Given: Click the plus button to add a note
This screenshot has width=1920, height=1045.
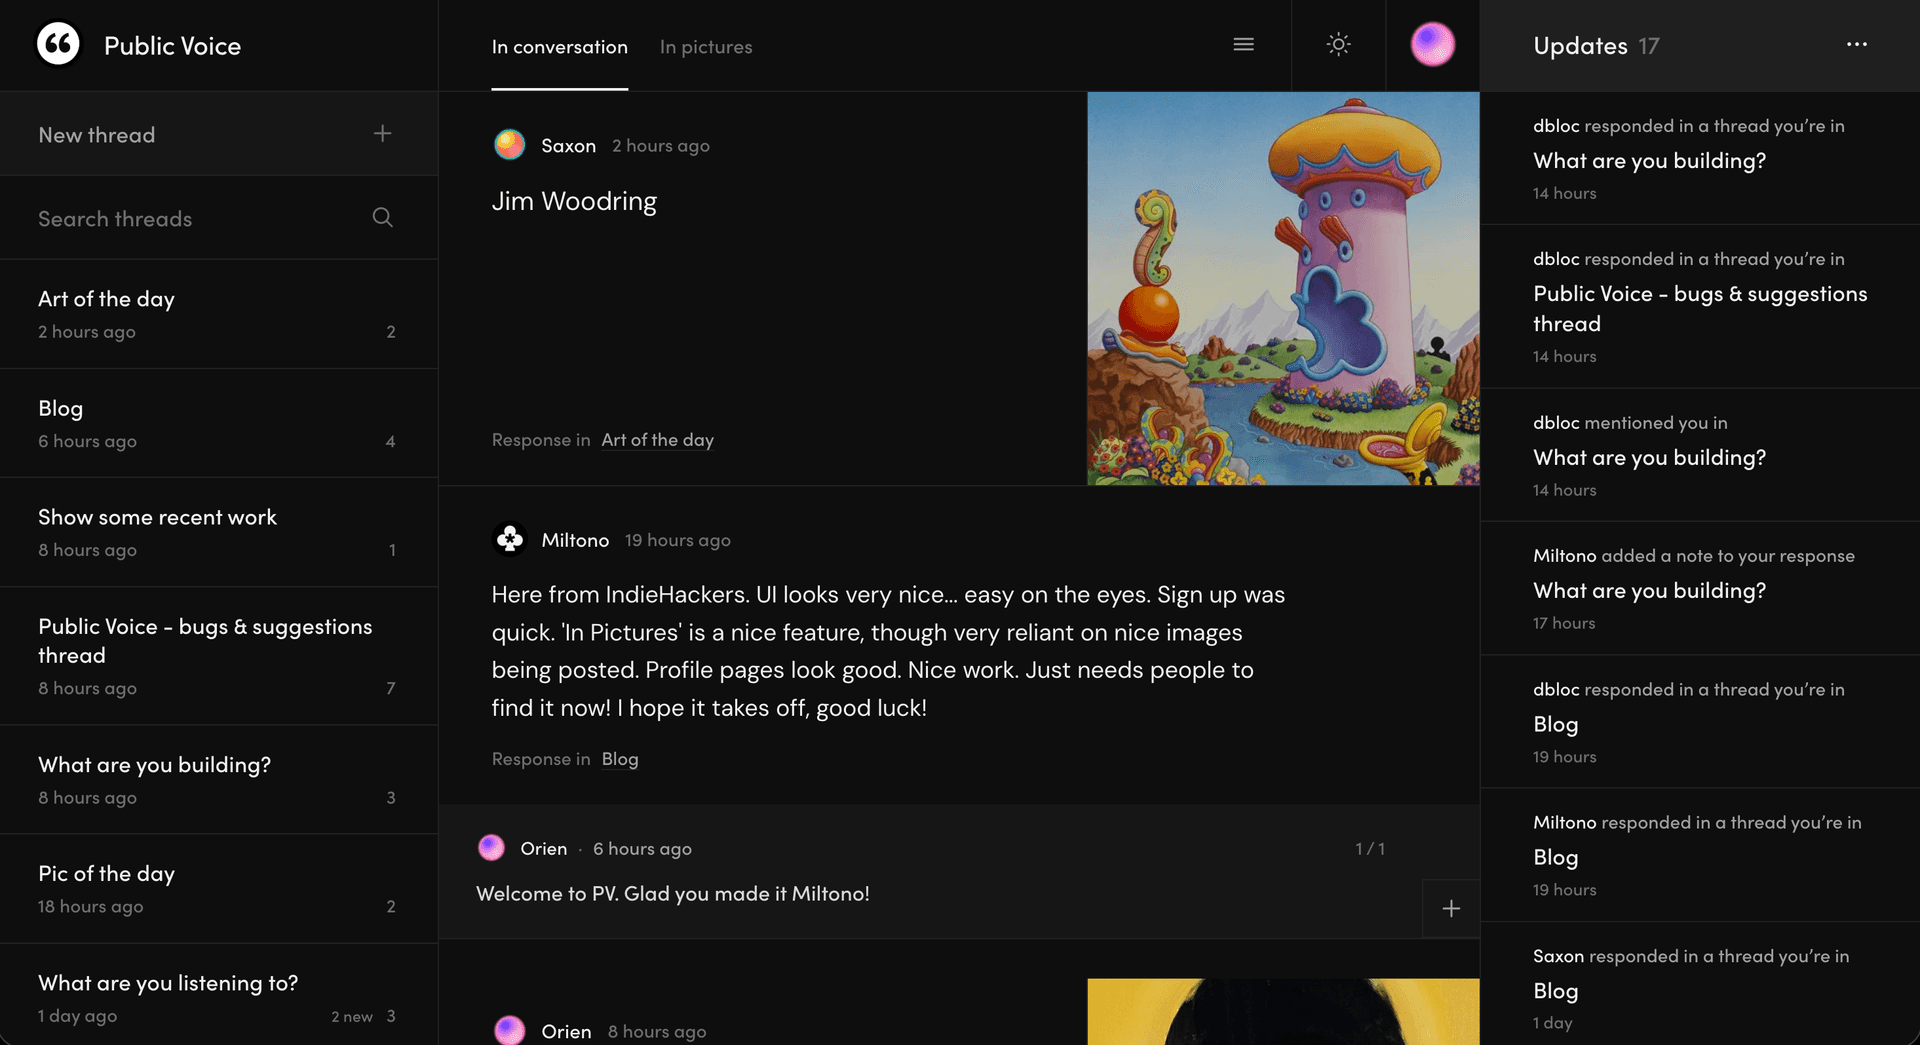Looking at the screenshot, I should [1451, 908].
